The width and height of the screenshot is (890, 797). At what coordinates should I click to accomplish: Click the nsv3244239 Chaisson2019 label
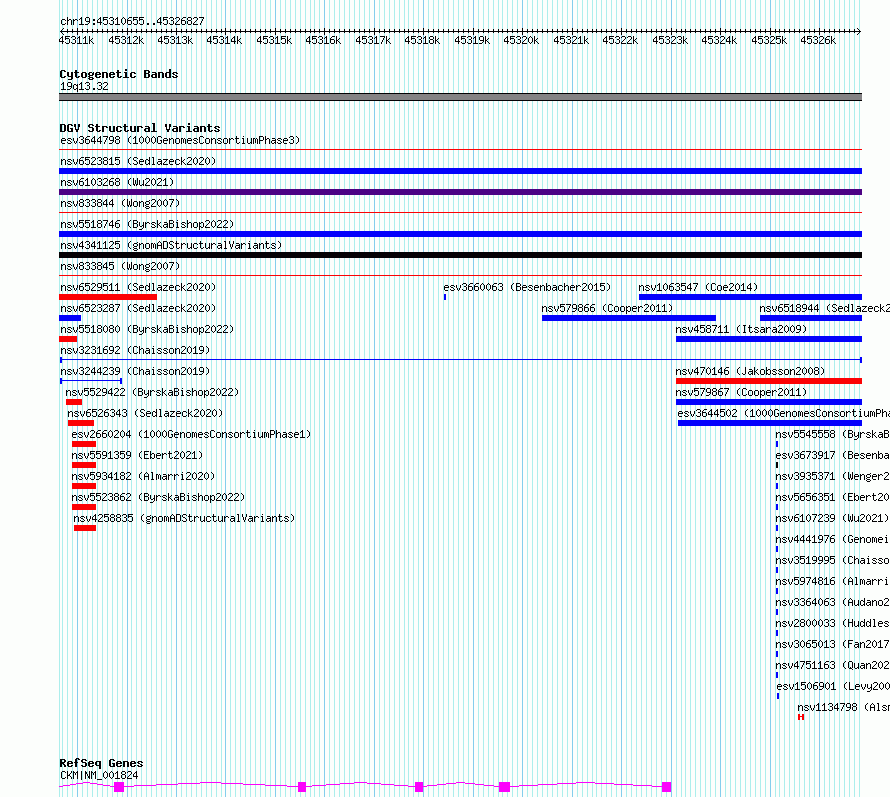coord(135,371)
